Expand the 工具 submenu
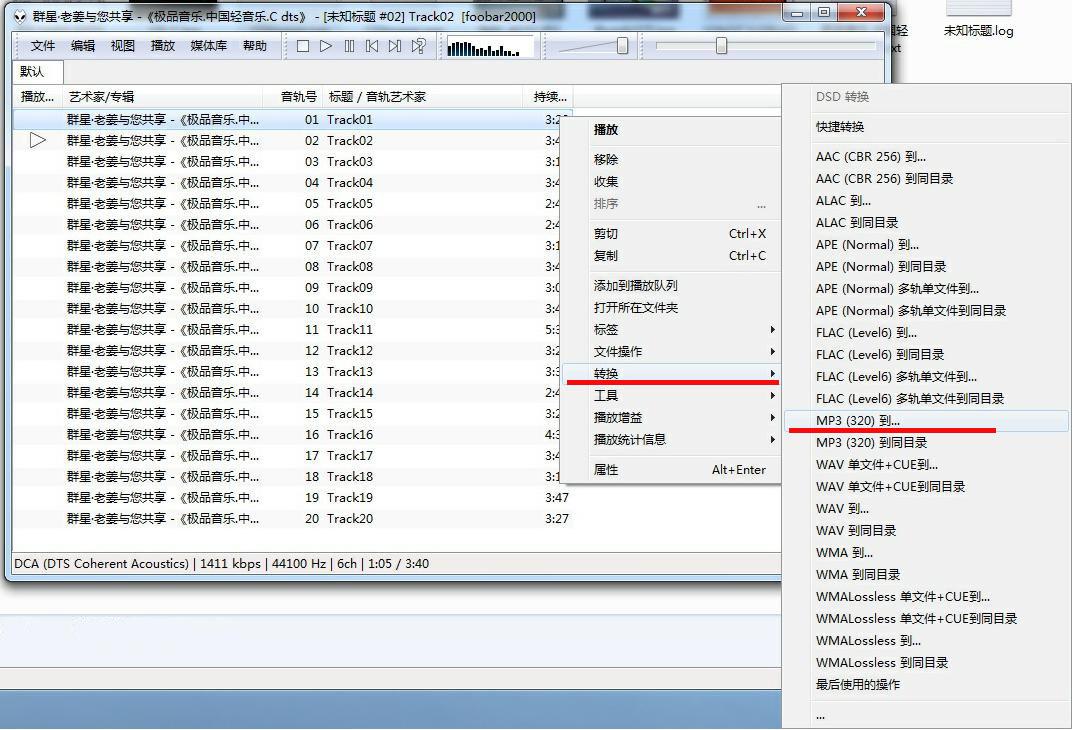 point(673,395)
